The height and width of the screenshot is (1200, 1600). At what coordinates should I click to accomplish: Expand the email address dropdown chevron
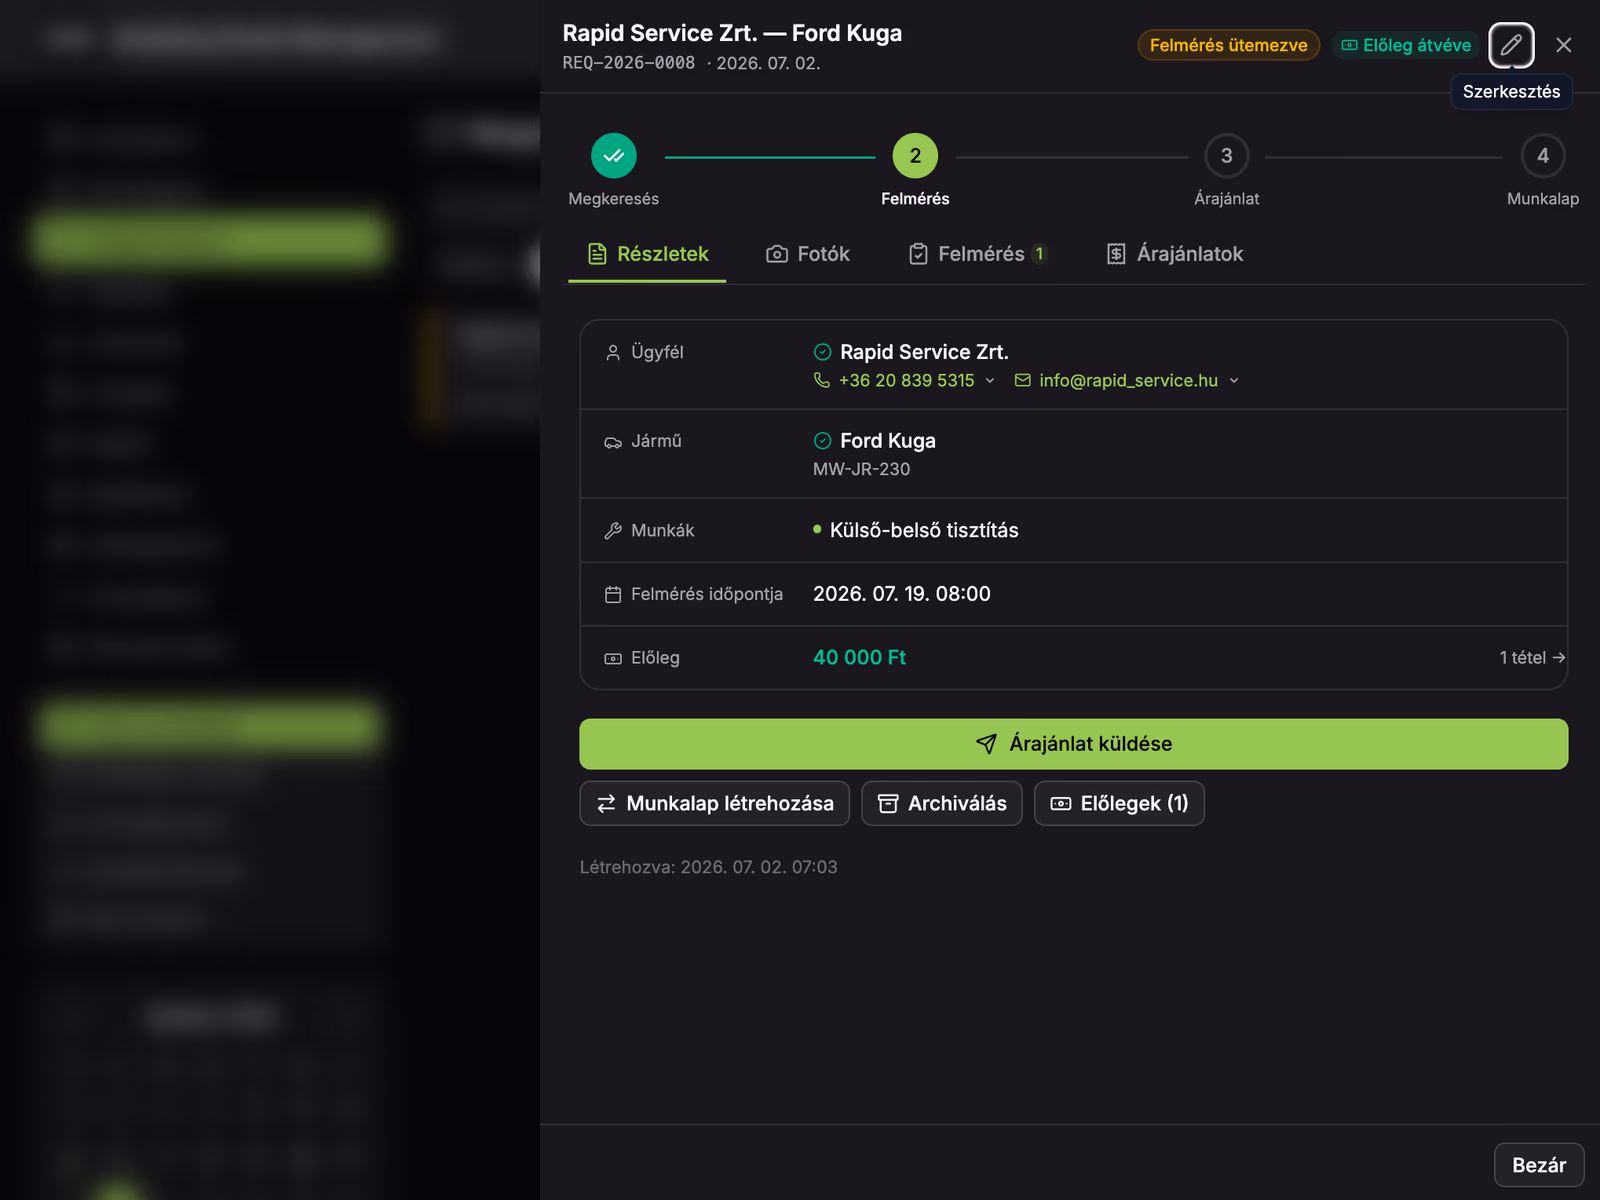click(x=1234, y=380)
